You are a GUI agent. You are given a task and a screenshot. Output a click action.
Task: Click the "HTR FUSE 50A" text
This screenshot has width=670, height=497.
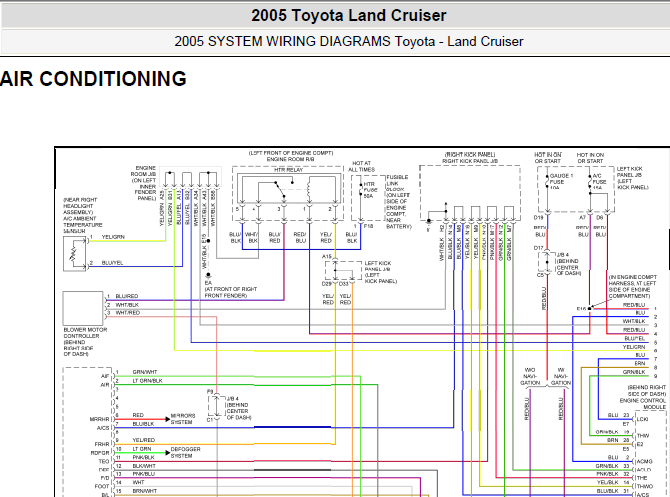tap(370, 190)
